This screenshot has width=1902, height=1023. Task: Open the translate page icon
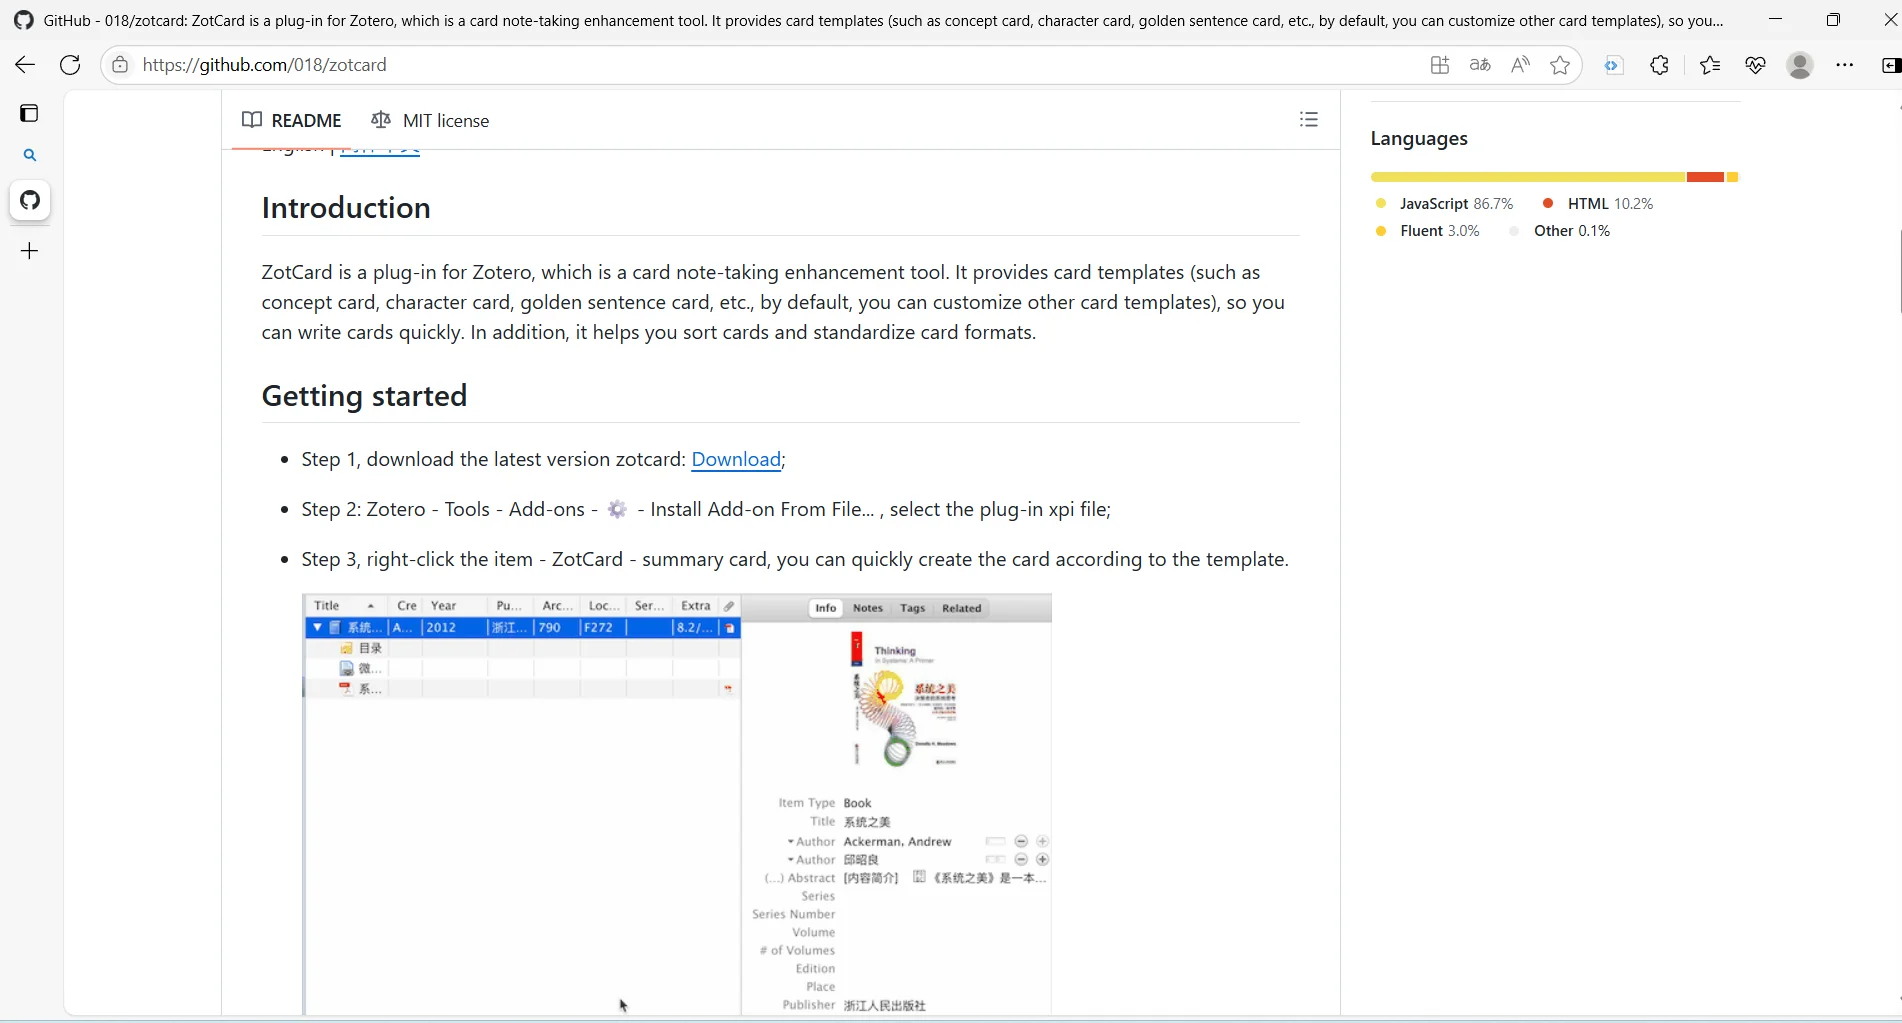(1480, 65)
